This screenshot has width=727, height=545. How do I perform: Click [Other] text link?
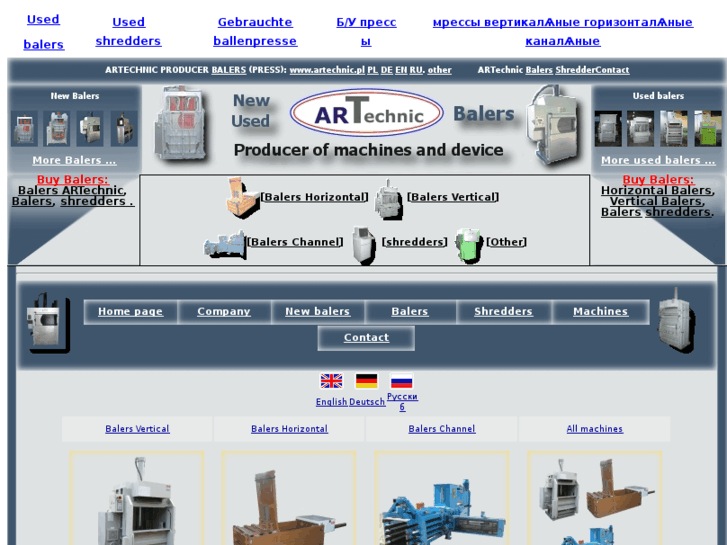pos(506,242)
